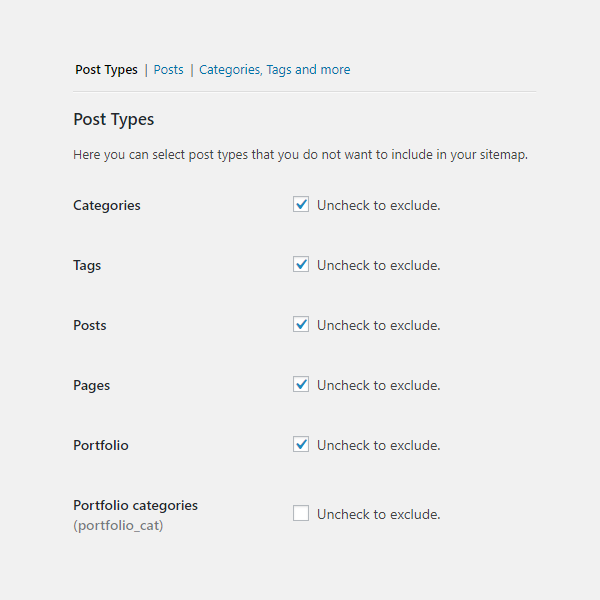Click the Pages row label

click(92, 385)
